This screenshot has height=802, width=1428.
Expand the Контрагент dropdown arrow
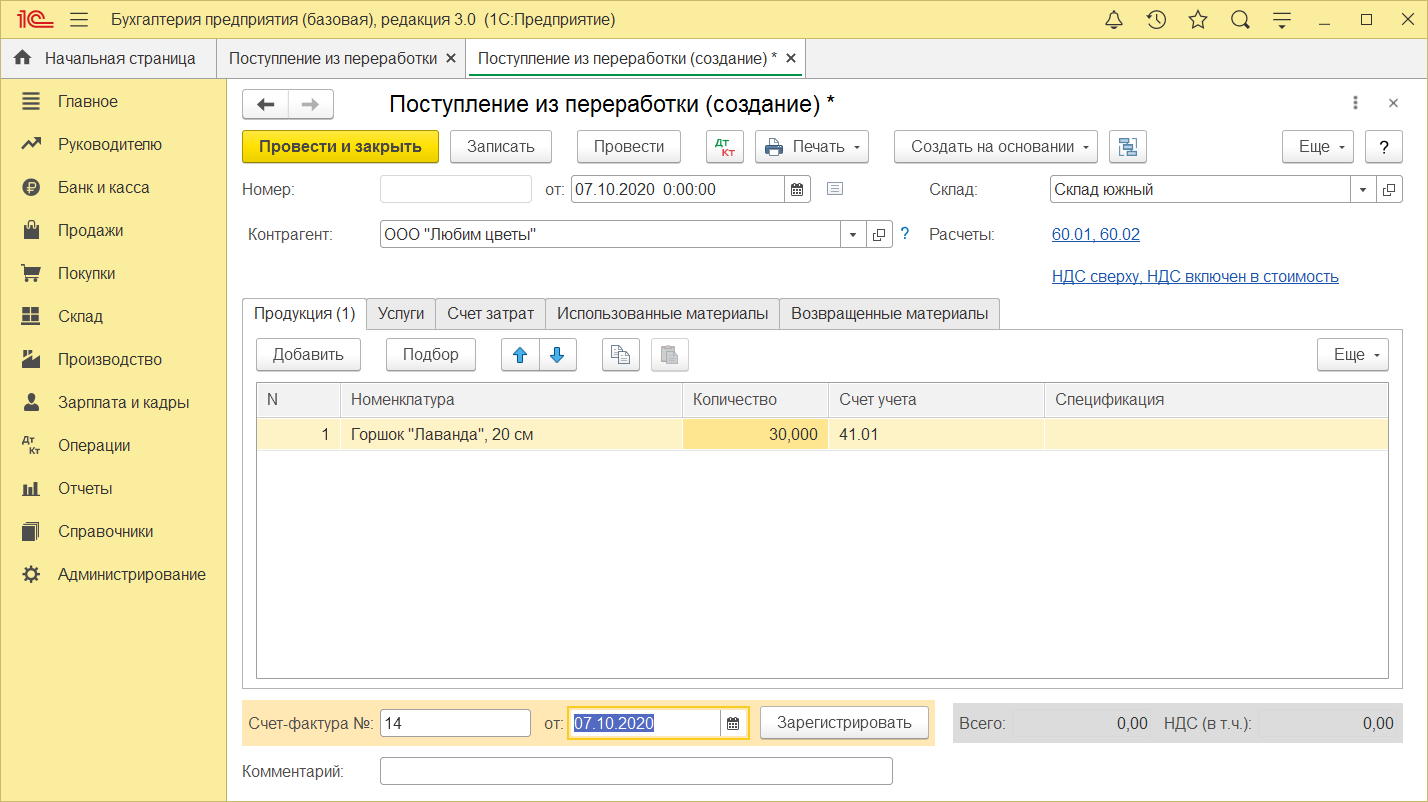coord(852,234)
